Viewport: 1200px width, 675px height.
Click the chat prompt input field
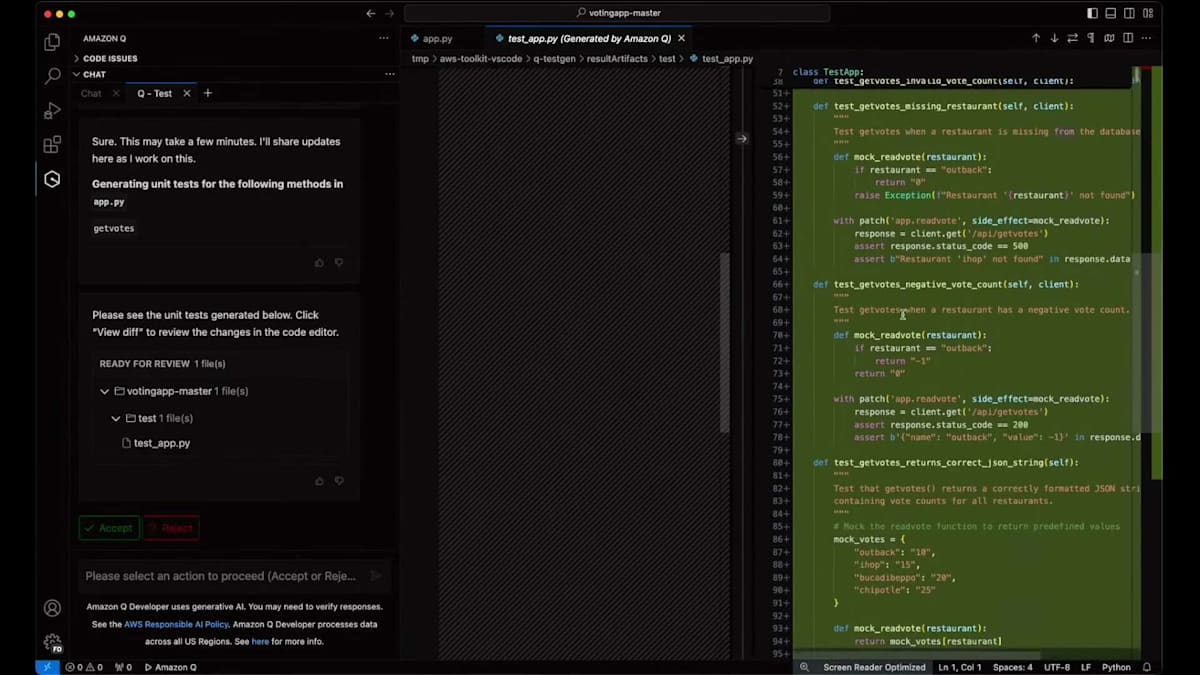[x=222, y=576]
